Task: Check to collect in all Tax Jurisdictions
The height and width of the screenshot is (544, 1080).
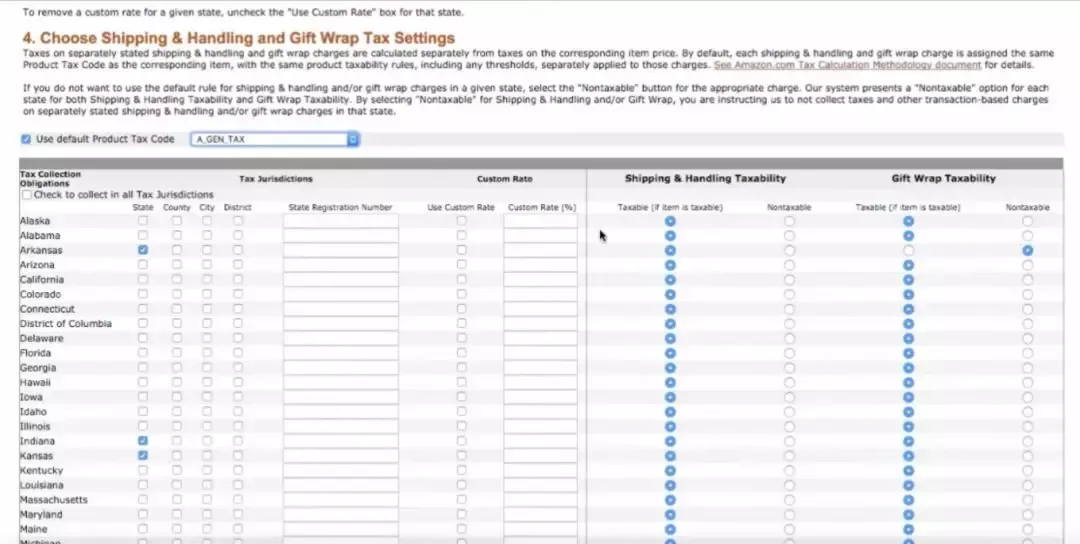Action: click(x=27, y=195)
